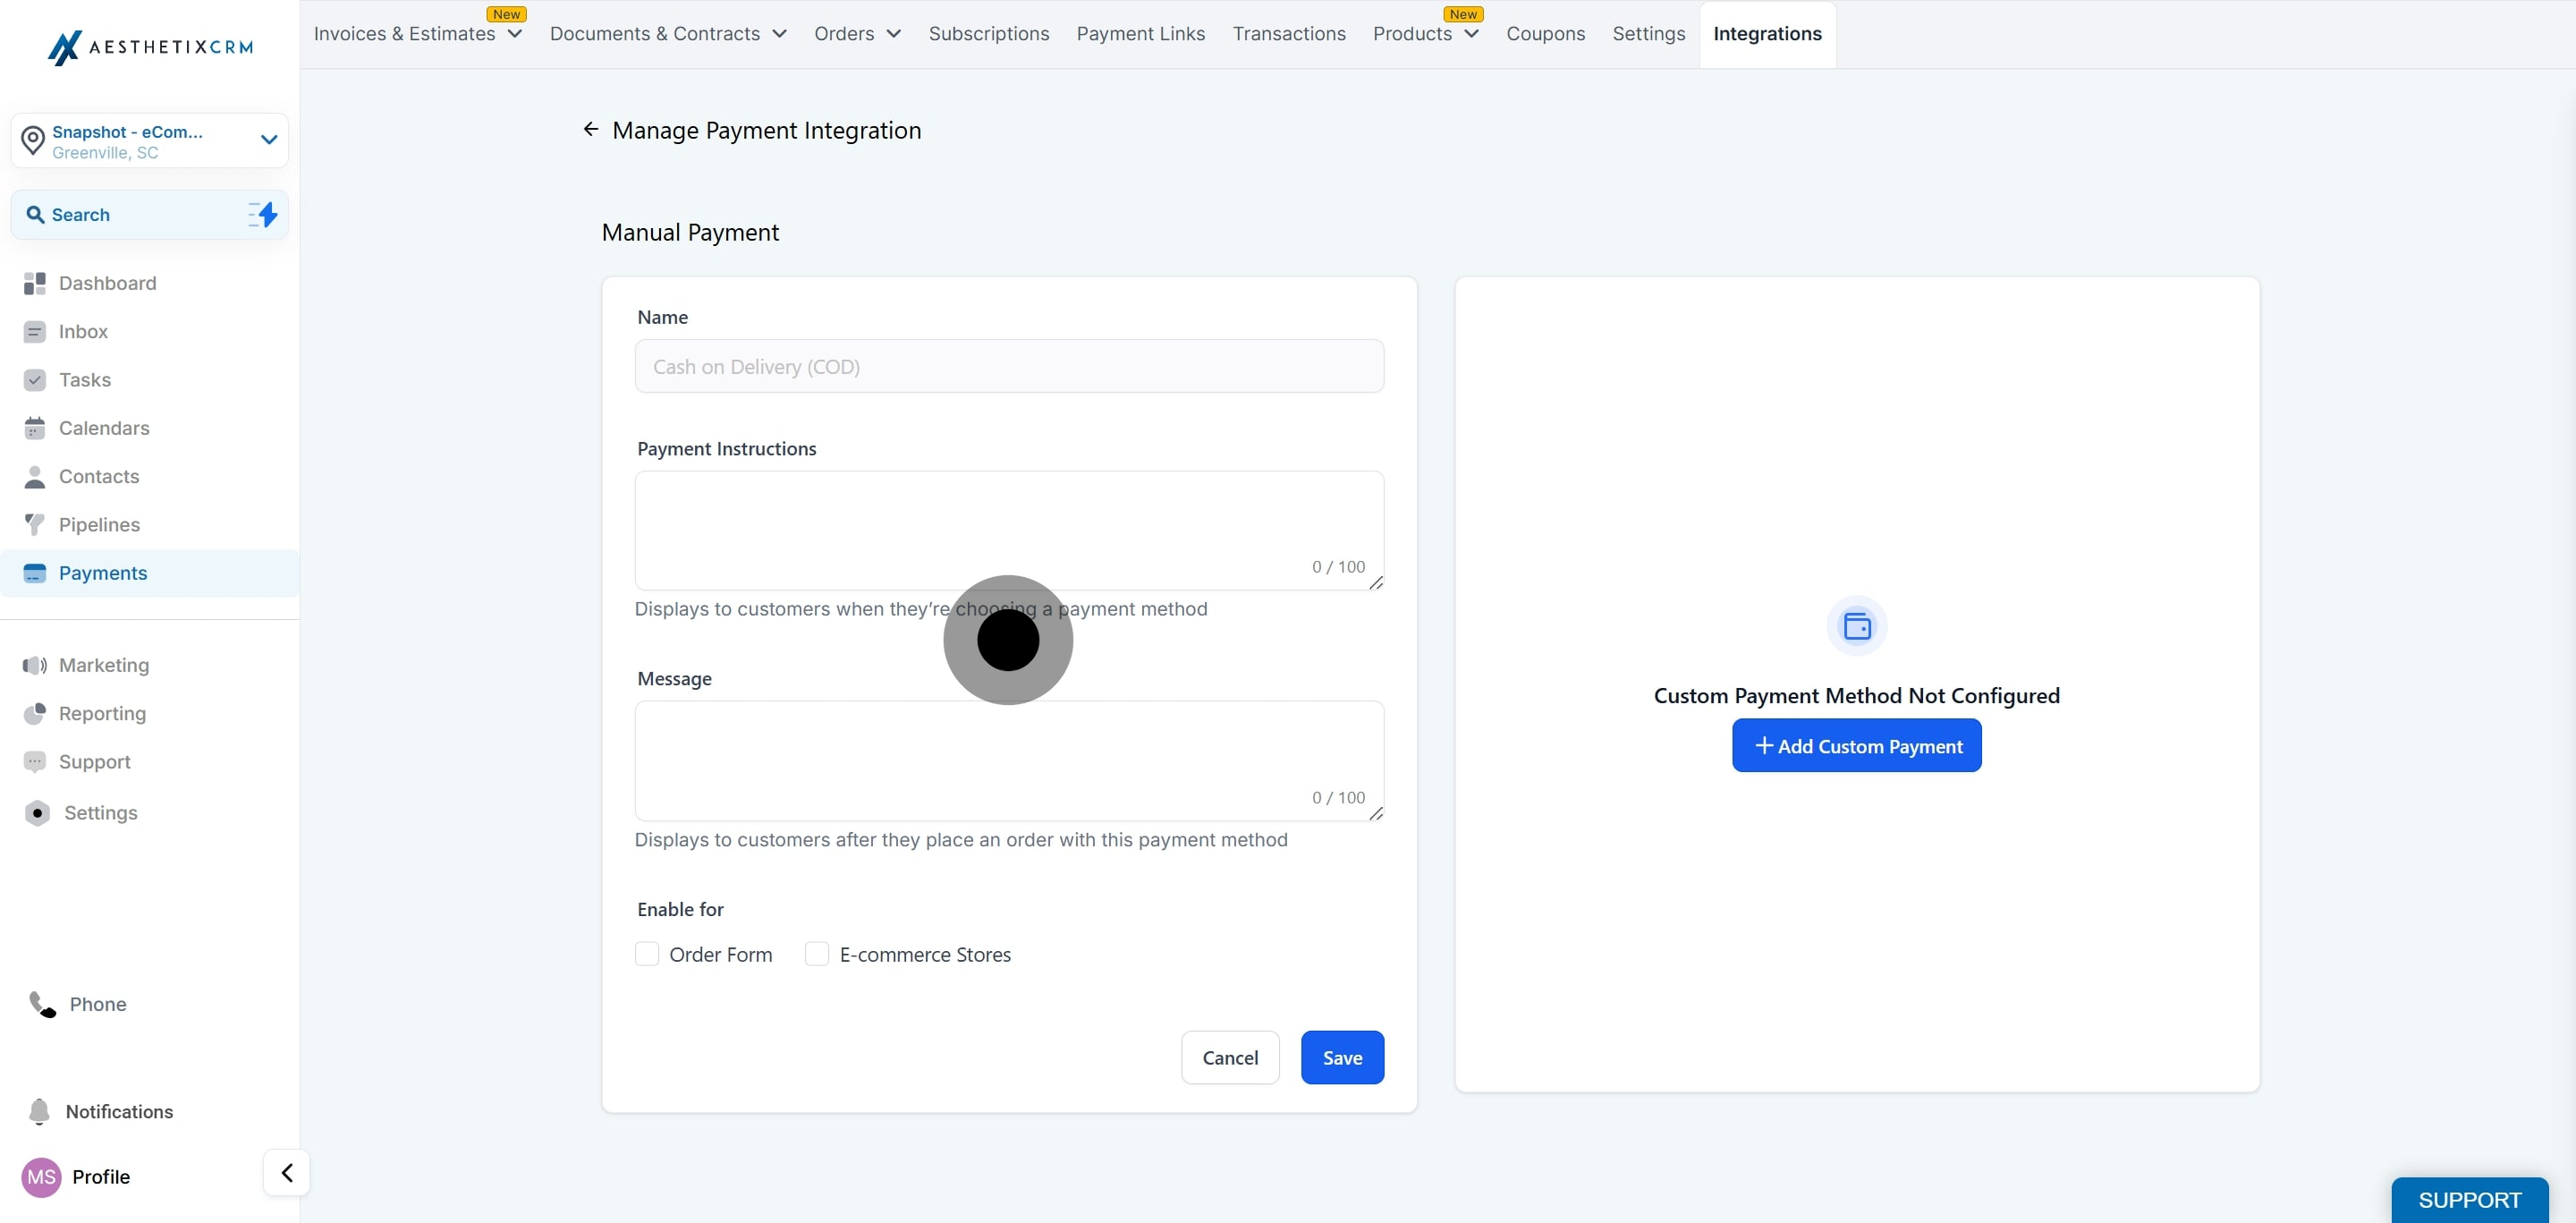Click the quick actions lightning bolt icon
Viewport: 2576px width, 1223px height.
tap(263, 214)
